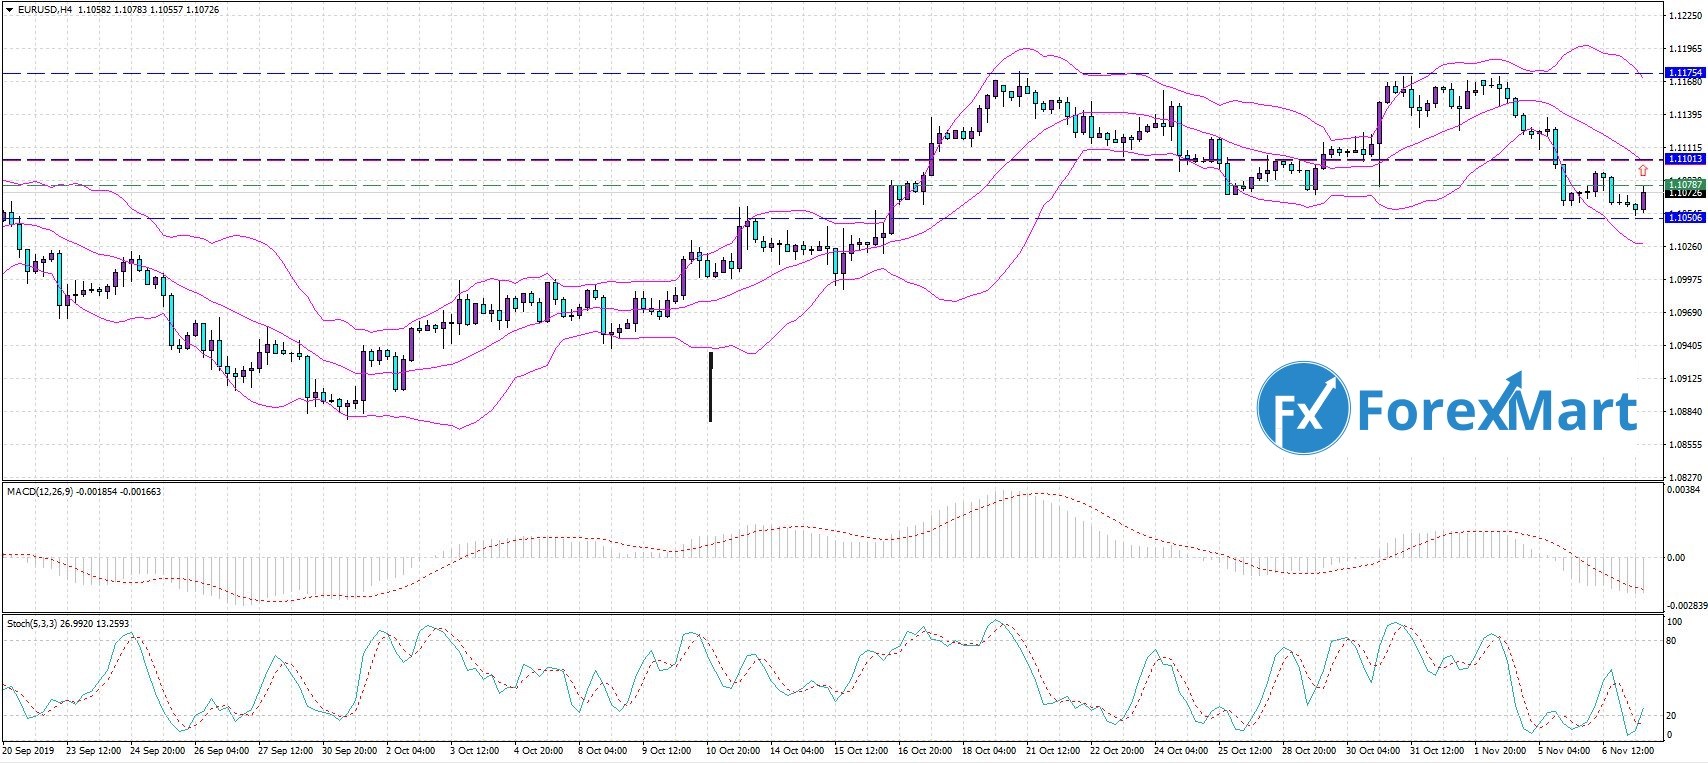Click the 1.09975 price scale value
The width and height of the screenshot is (1708, 763).
(1684, 279)
